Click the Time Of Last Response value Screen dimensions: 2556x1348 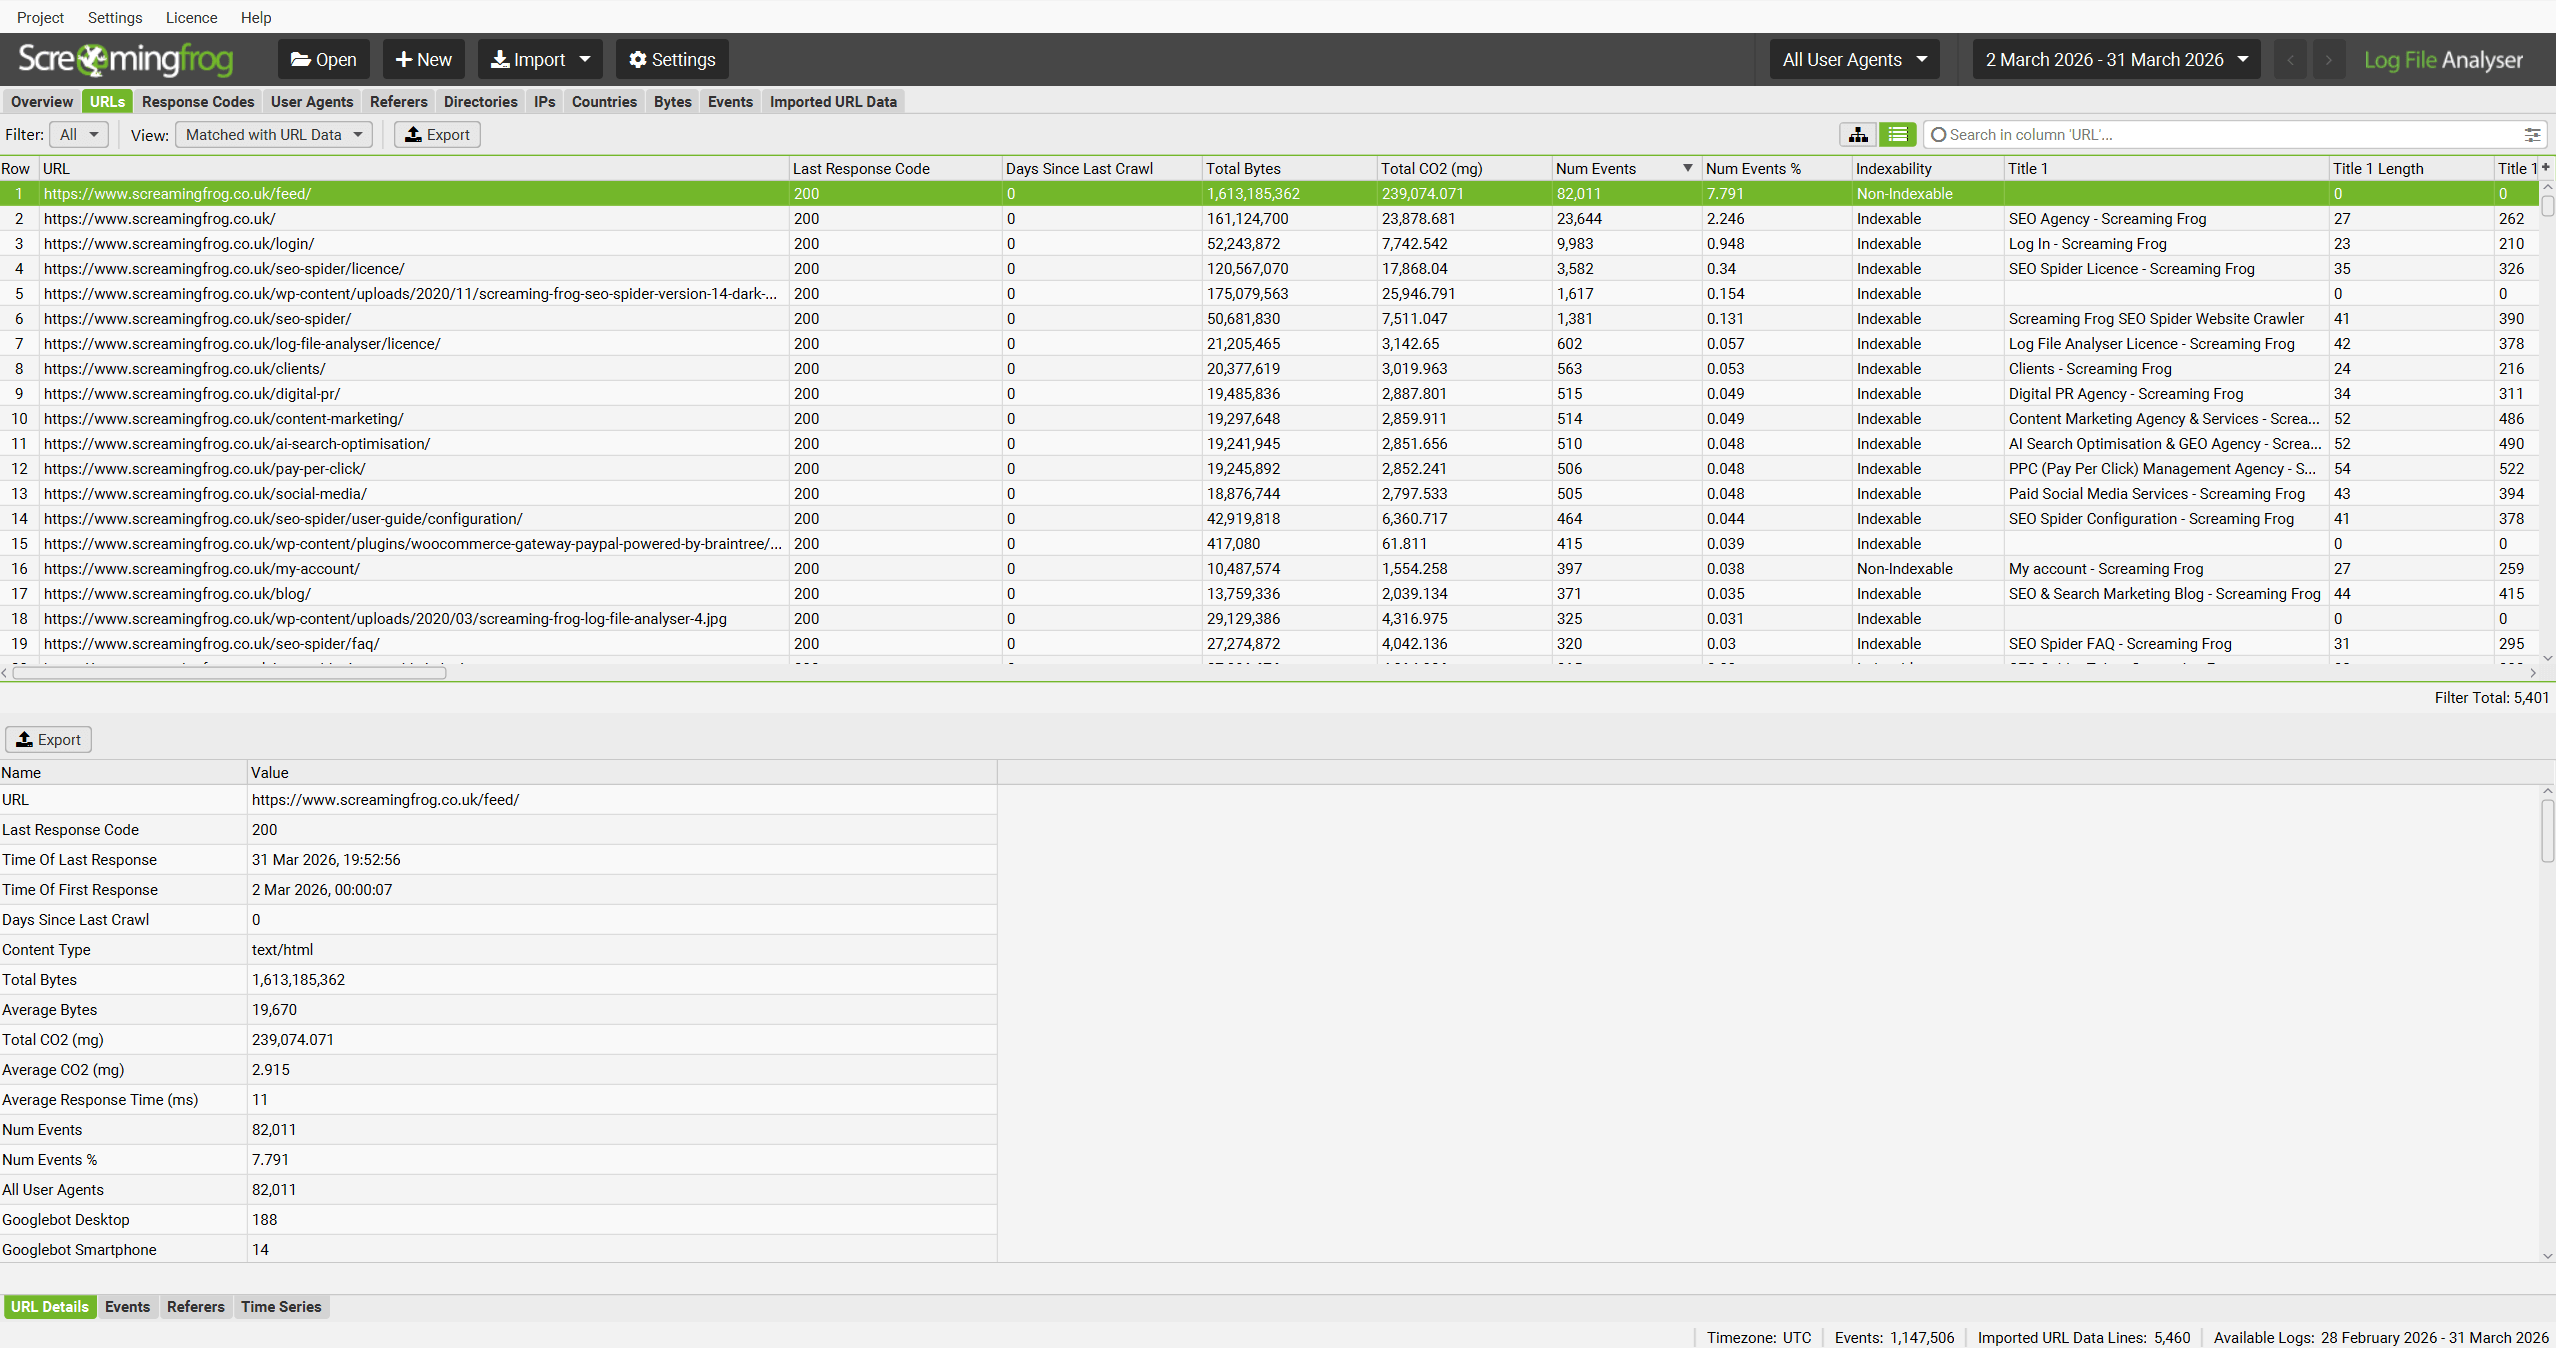click(x=326, y=860)
